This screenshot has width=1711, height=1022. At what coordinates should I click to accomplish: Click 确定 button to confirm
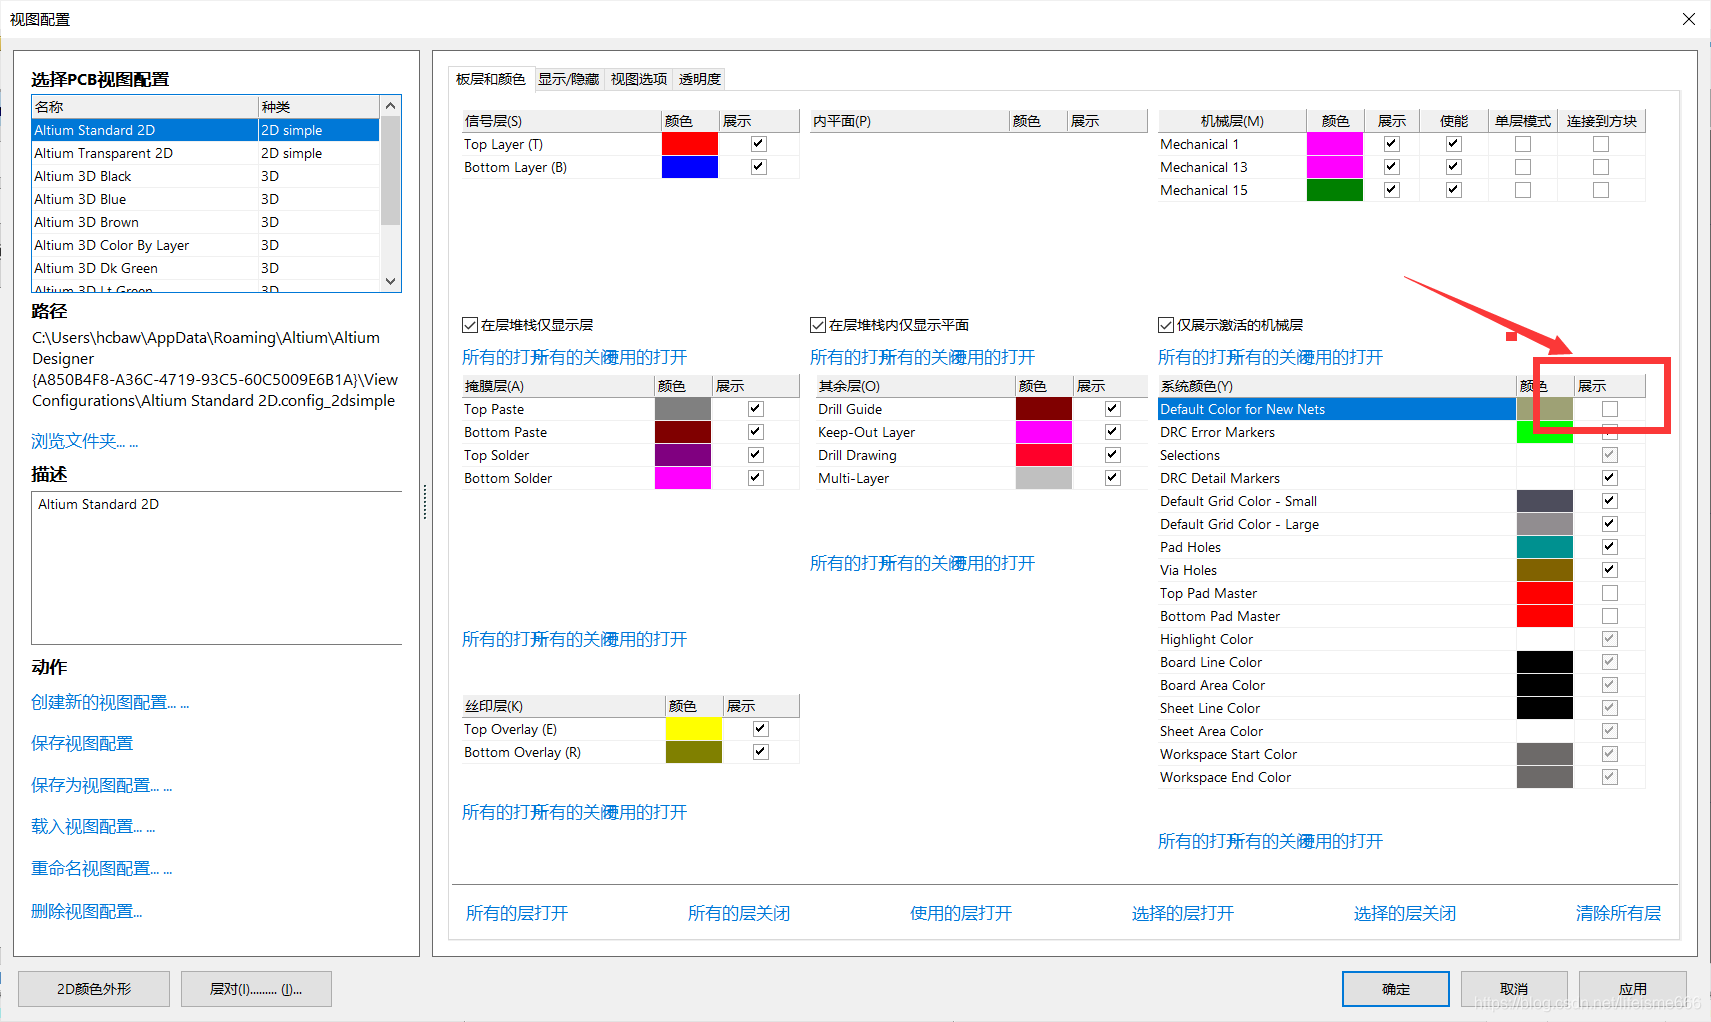[x=1396, y=989]
